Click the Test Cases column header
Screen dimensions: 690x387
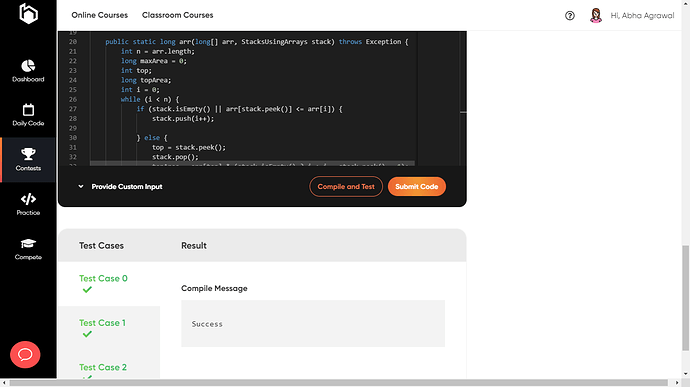pyautogui.click(x=101, y=246)
